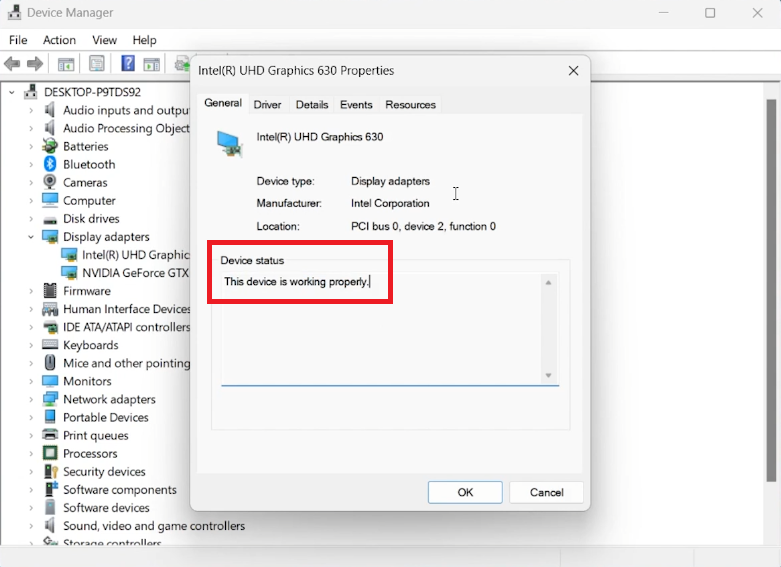Click the 'PCI bus 0, device 2, function 0' text

tap(423, 226)
